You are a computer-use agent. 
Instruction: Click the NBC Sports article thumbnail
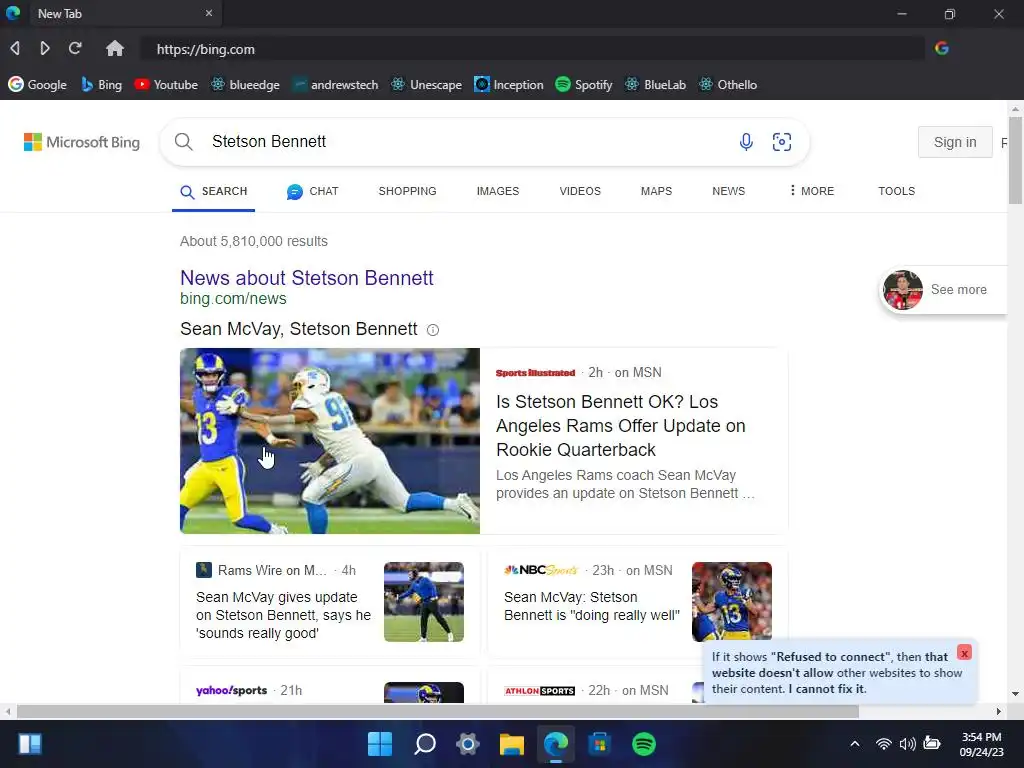click(731, 601)
